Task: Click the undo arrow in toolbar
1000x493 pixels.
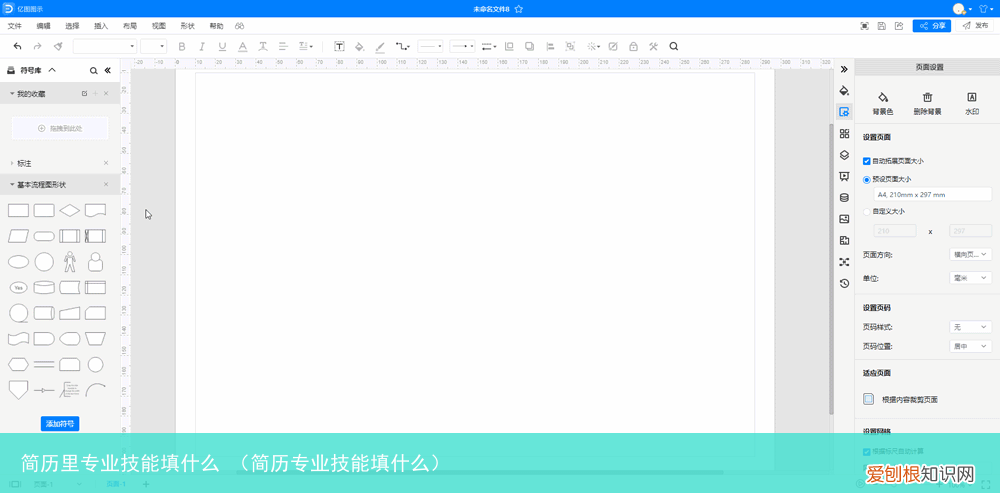Action: (x=17, y=46)
